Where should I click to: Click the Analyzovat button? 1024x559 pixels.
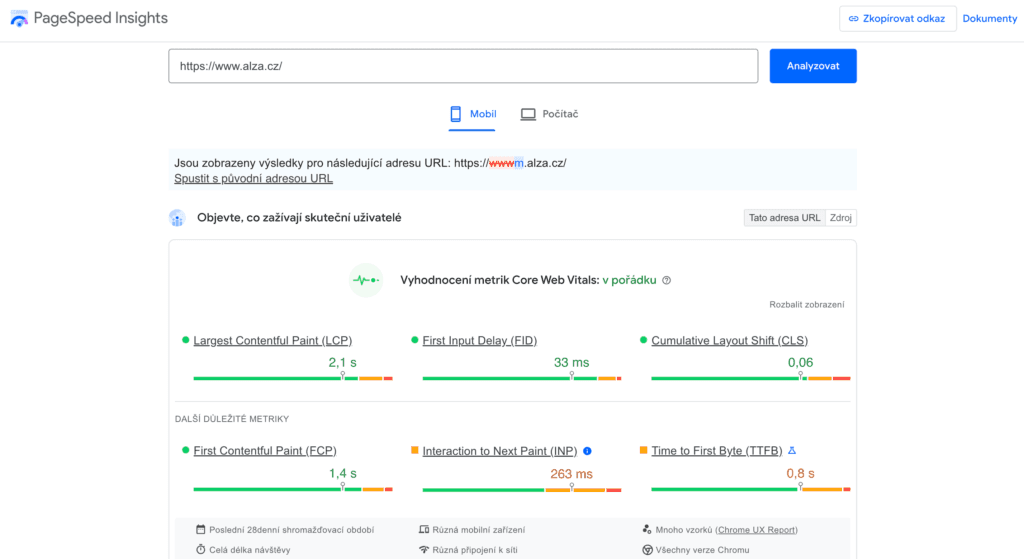(813, 66)
